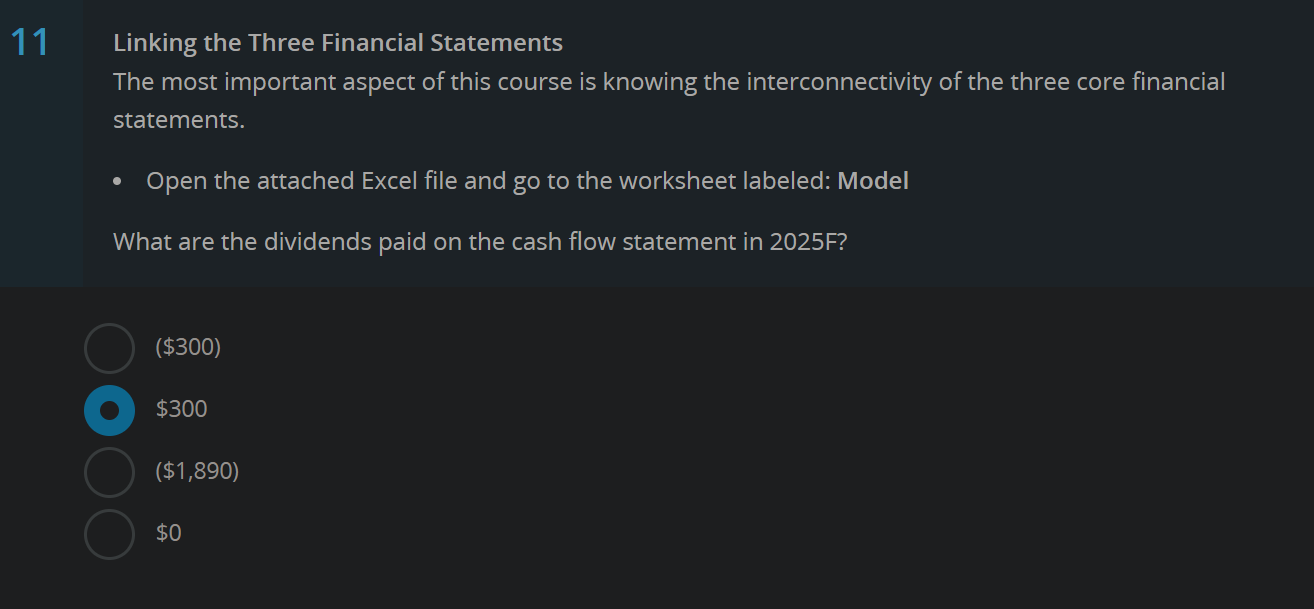Click the question title Linking the Three Financial Statements

(338, 42)
